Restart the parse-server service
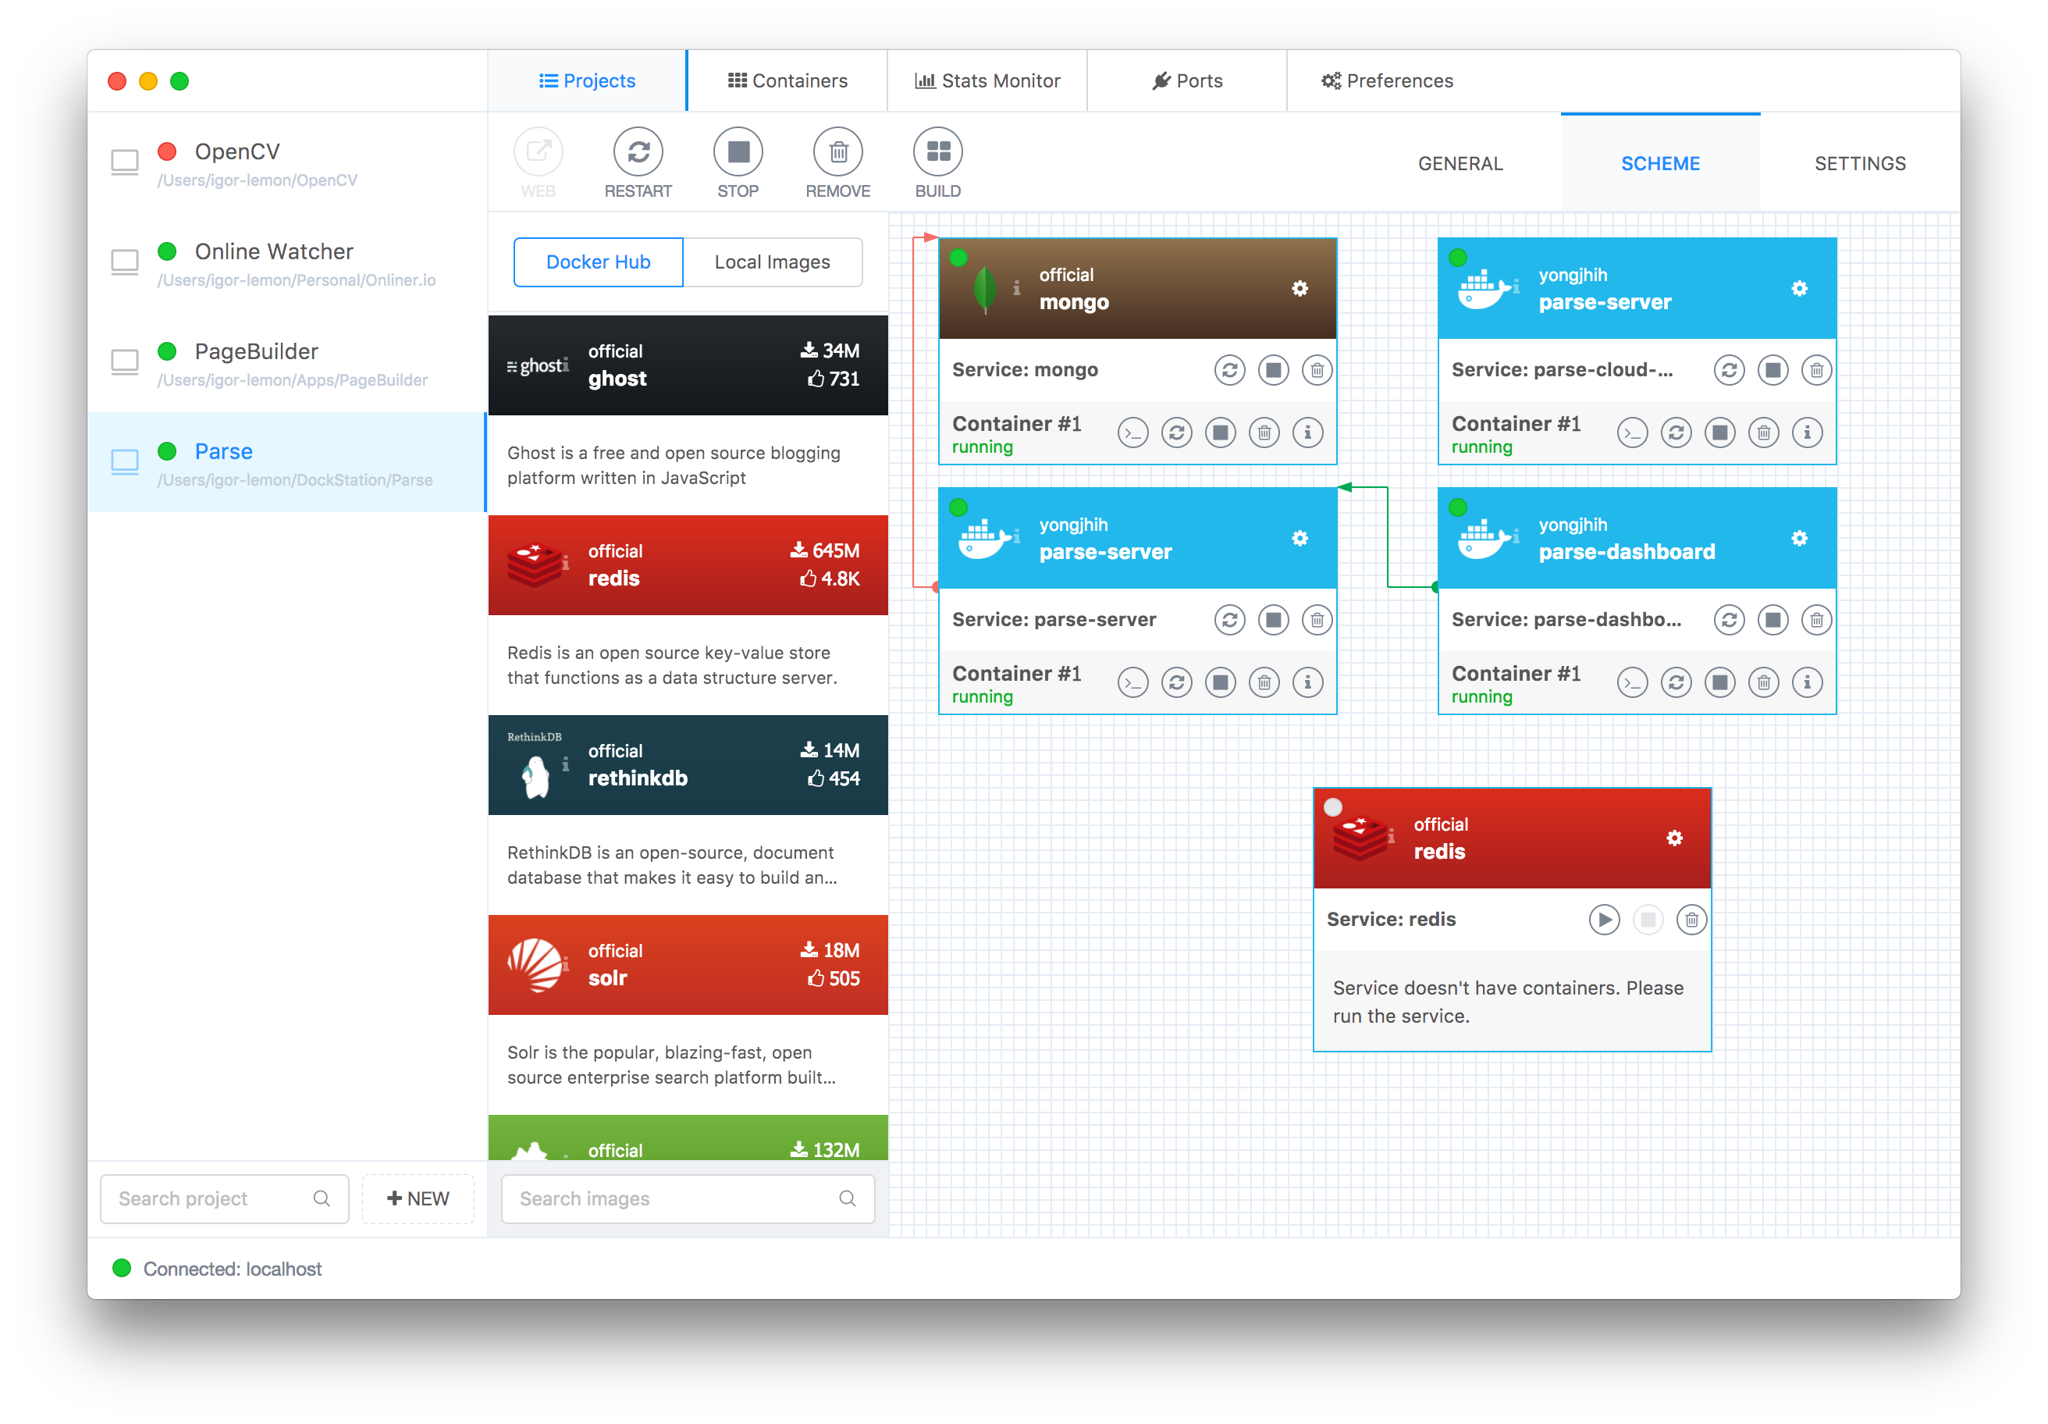The image size is (2048, 1424). tap(1229, 620)
